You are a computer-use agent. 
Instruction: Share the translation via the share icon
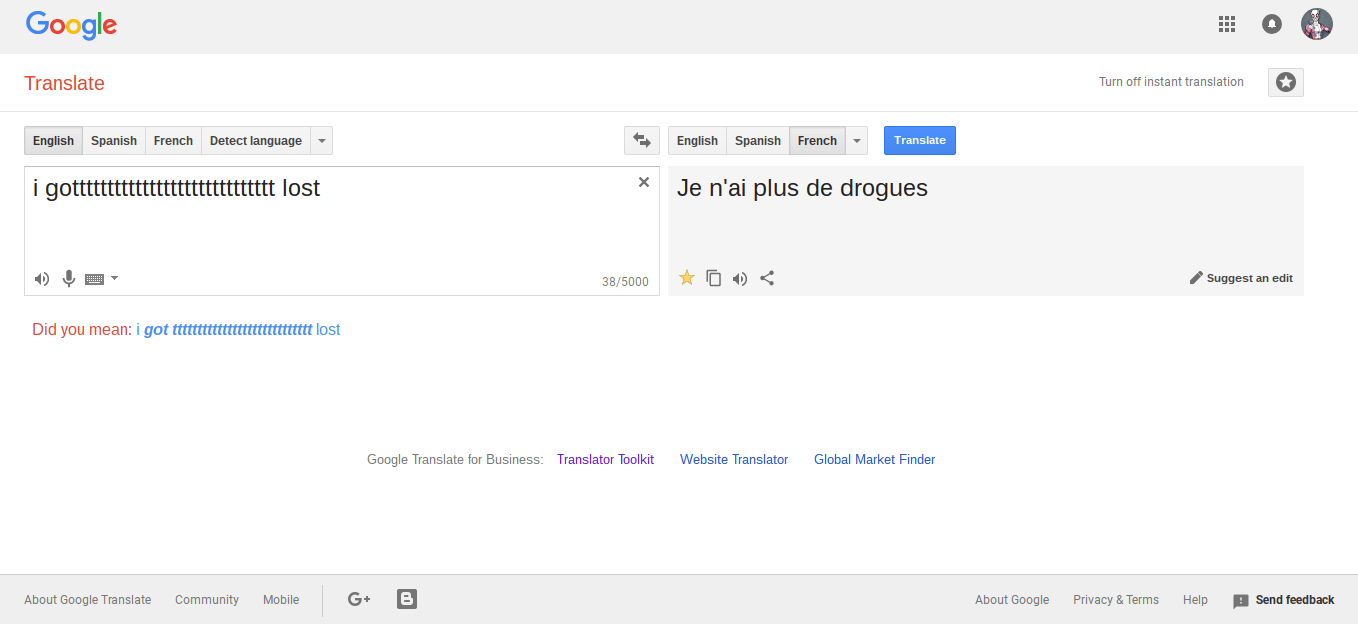767,278
